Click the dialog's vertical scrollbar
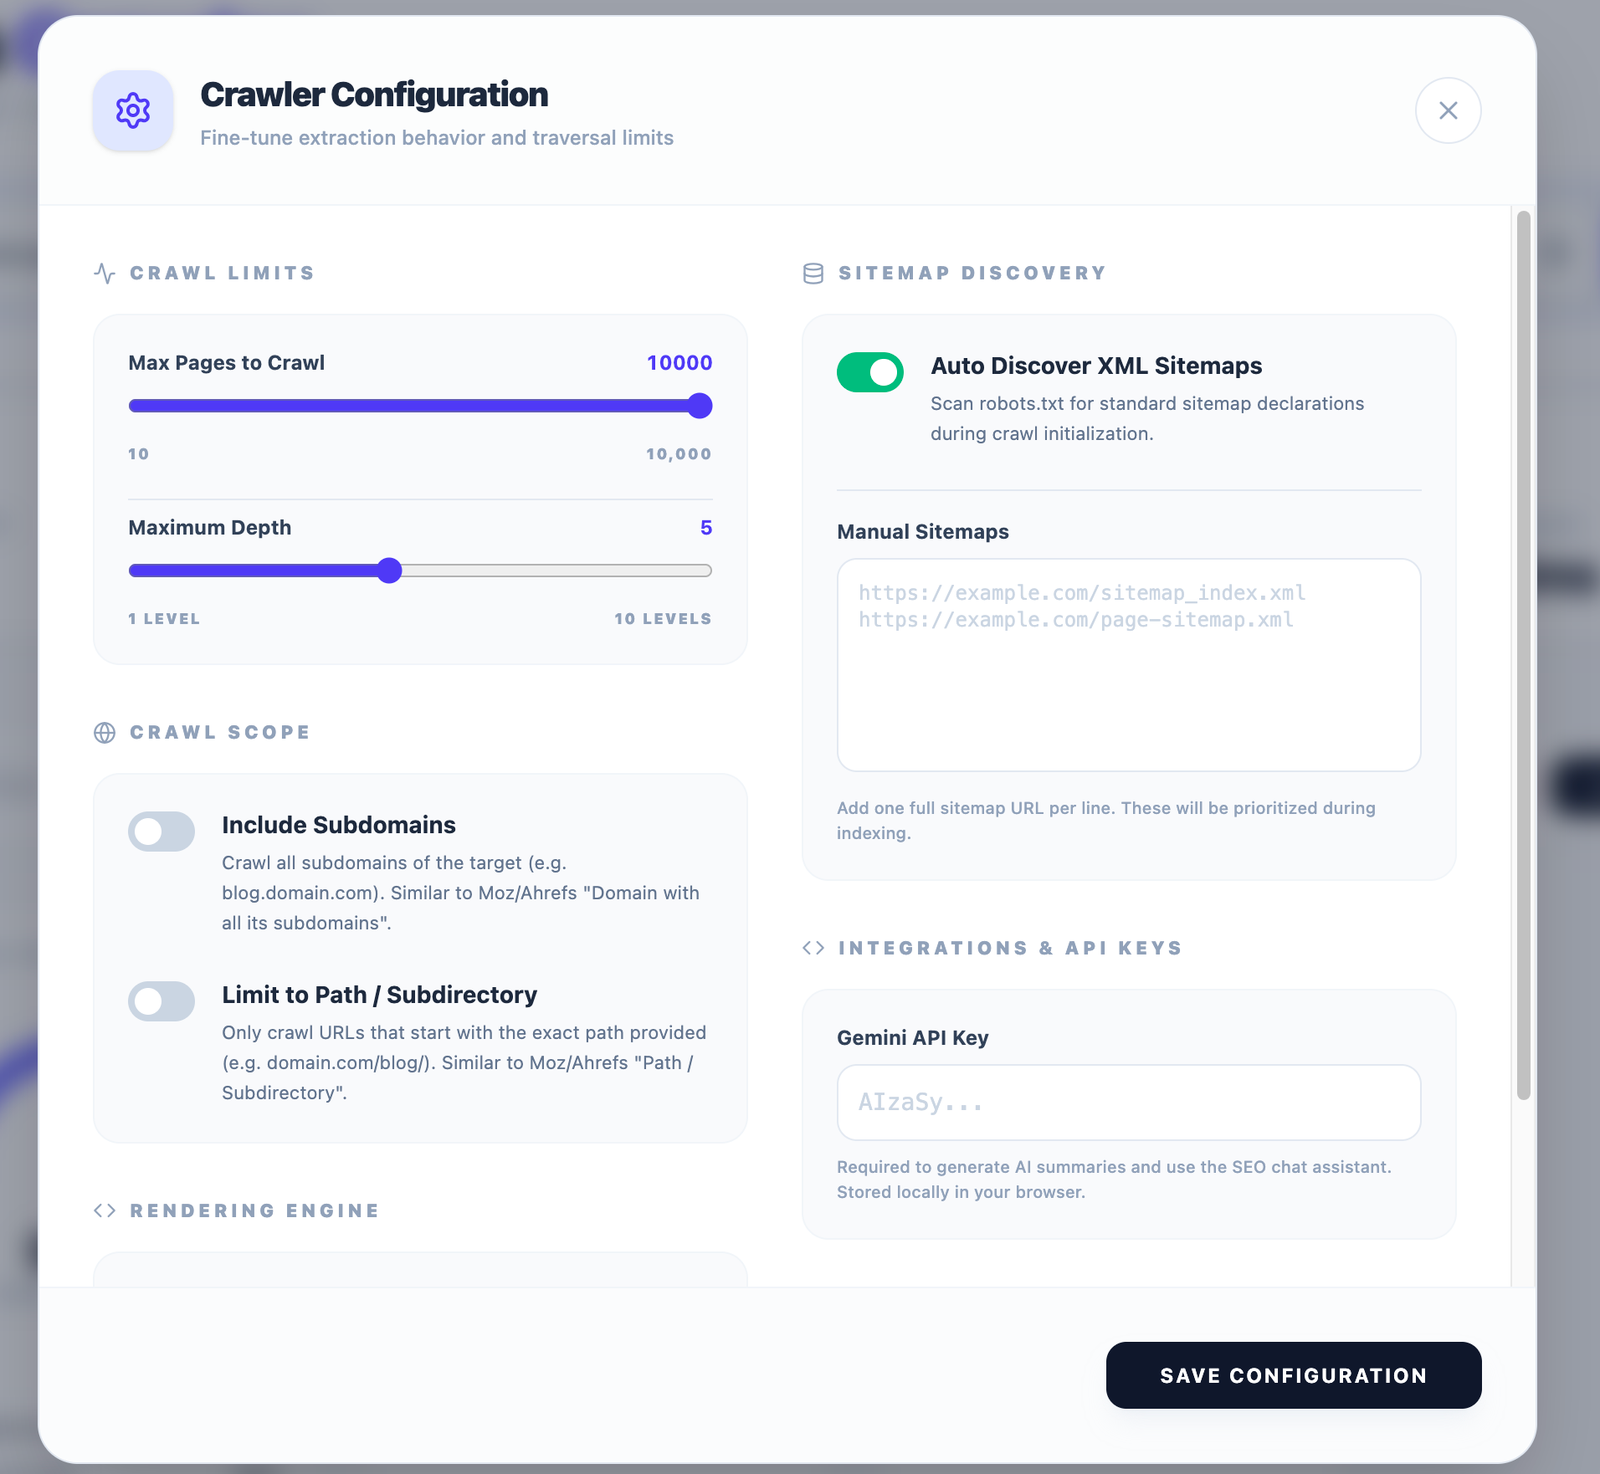 pos(1524,655)
